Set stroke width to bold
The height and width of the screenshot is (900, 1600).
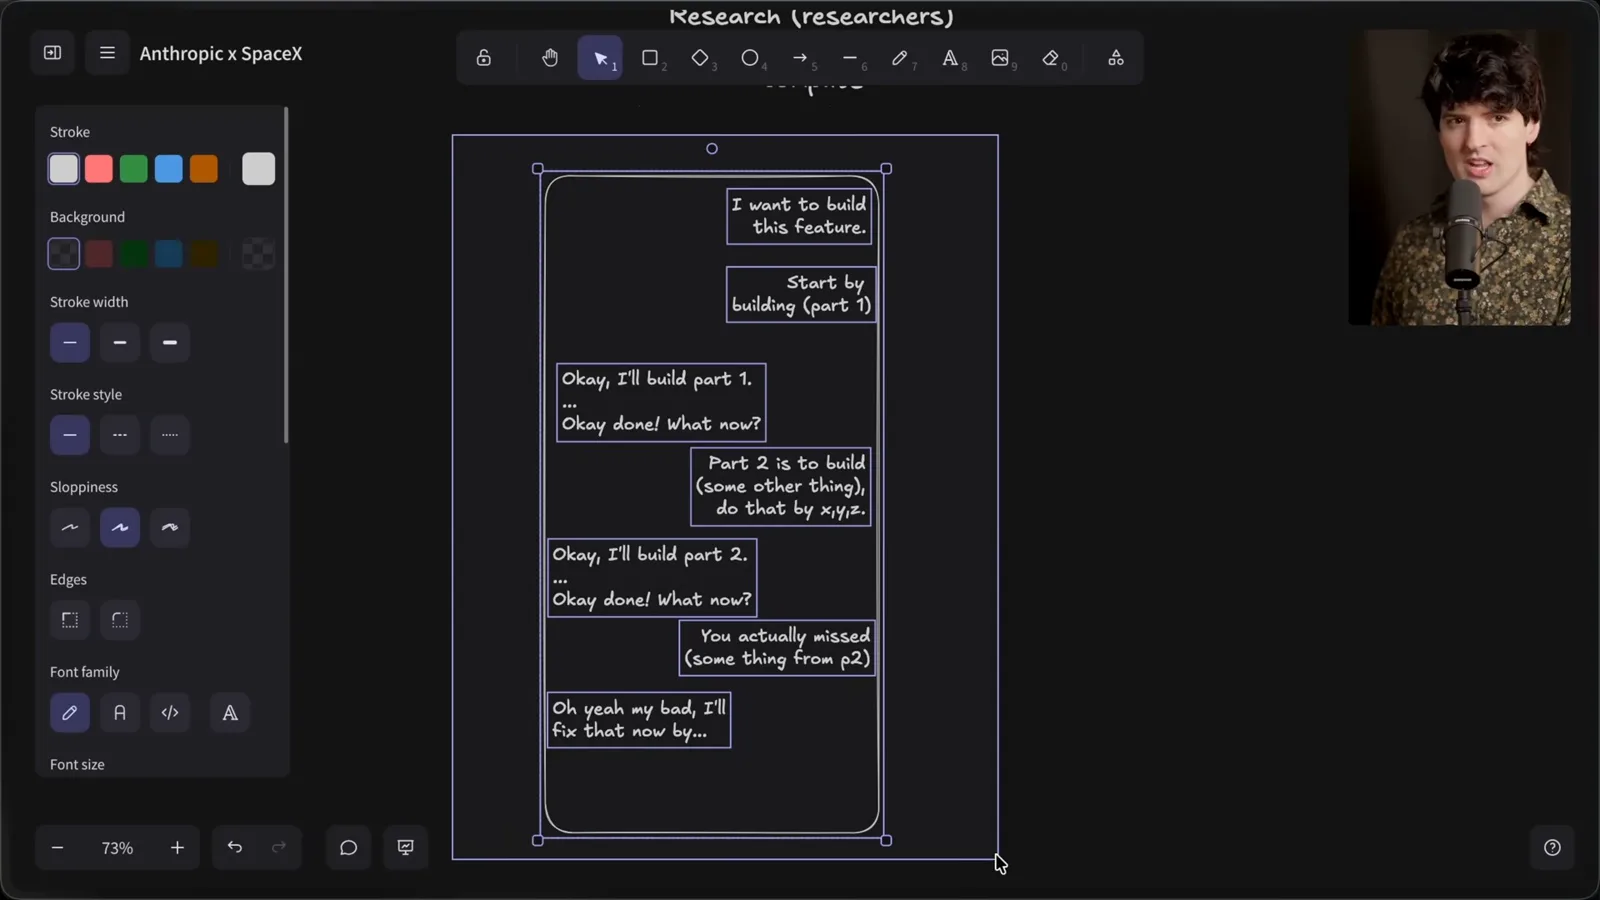click(x=120, y=343)
